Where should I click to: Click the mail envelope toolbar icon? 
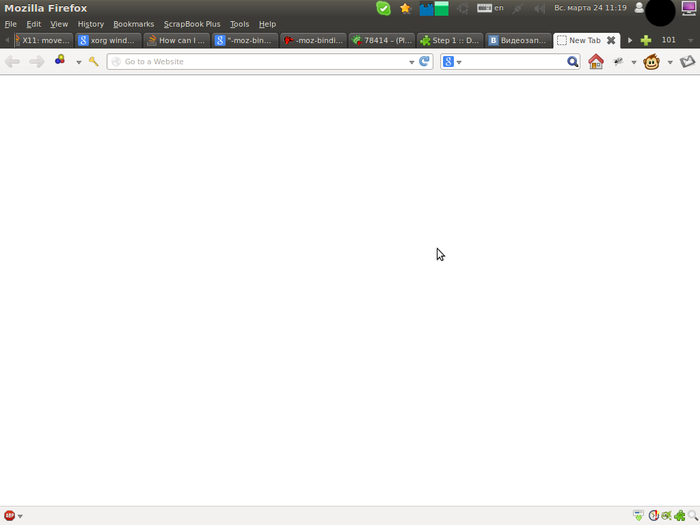click(688, 62)
